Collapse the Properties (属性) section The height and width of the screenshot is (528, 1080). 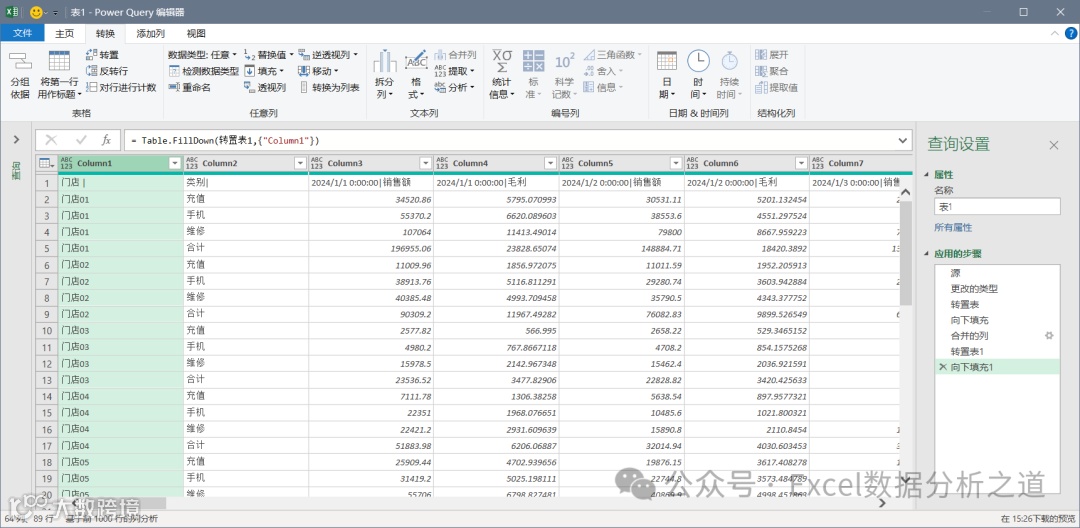point(926,175)
